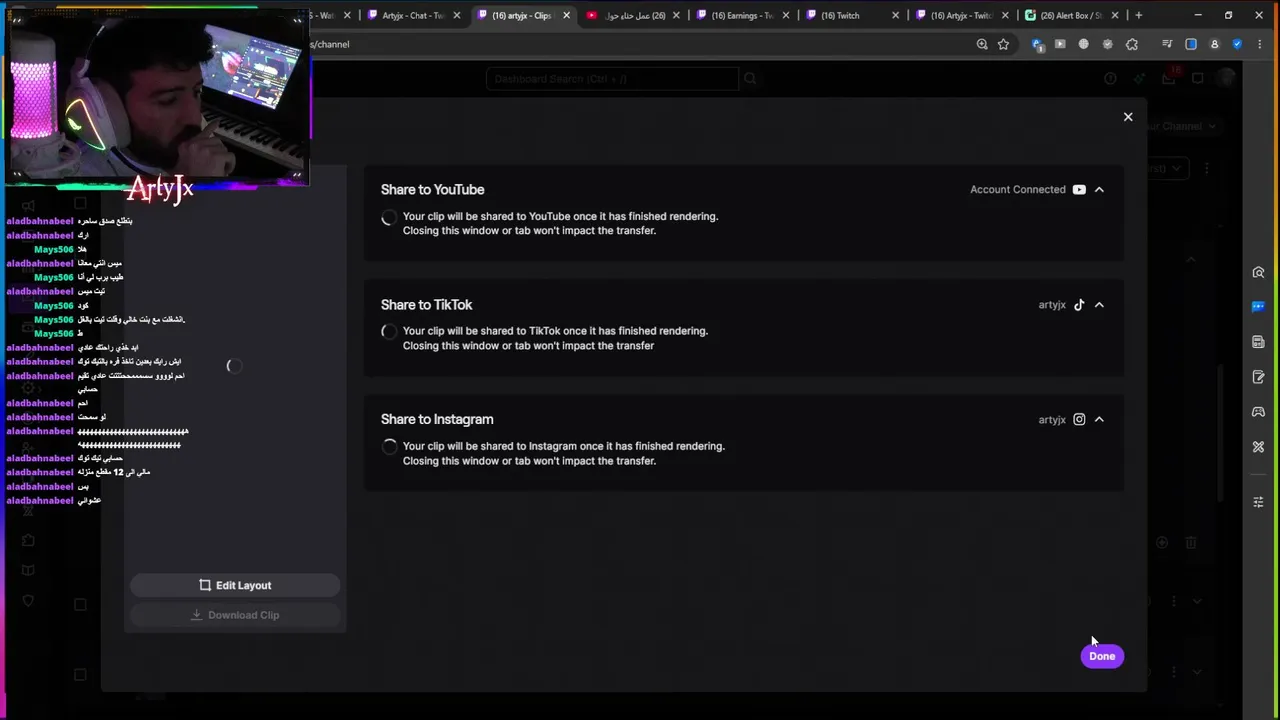Open the sliders settings icon in right sidebar
Image resolution: width=1280 pixels, height=720 pixels.
pos(1258,502)
